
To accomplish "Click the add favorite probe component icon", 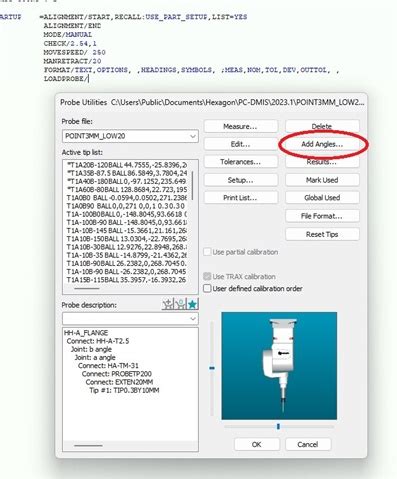I will click(168, 304).
